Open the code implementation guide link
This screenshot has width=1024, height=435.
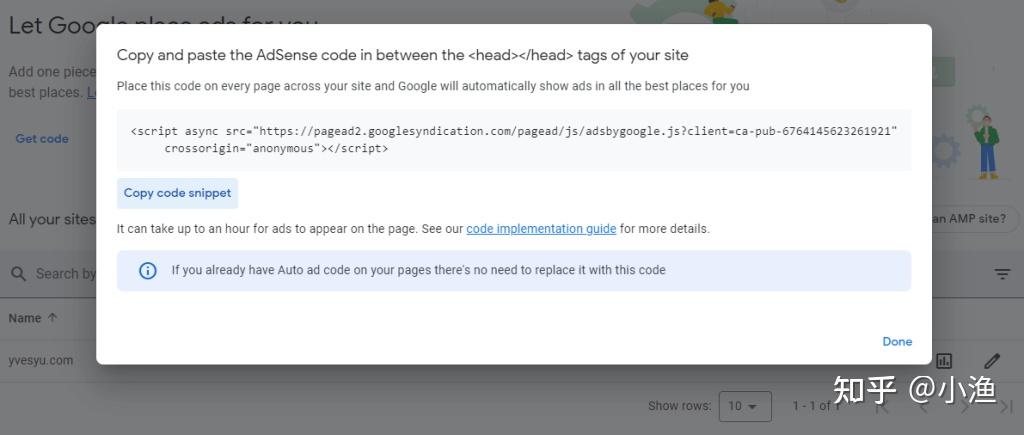541,229
